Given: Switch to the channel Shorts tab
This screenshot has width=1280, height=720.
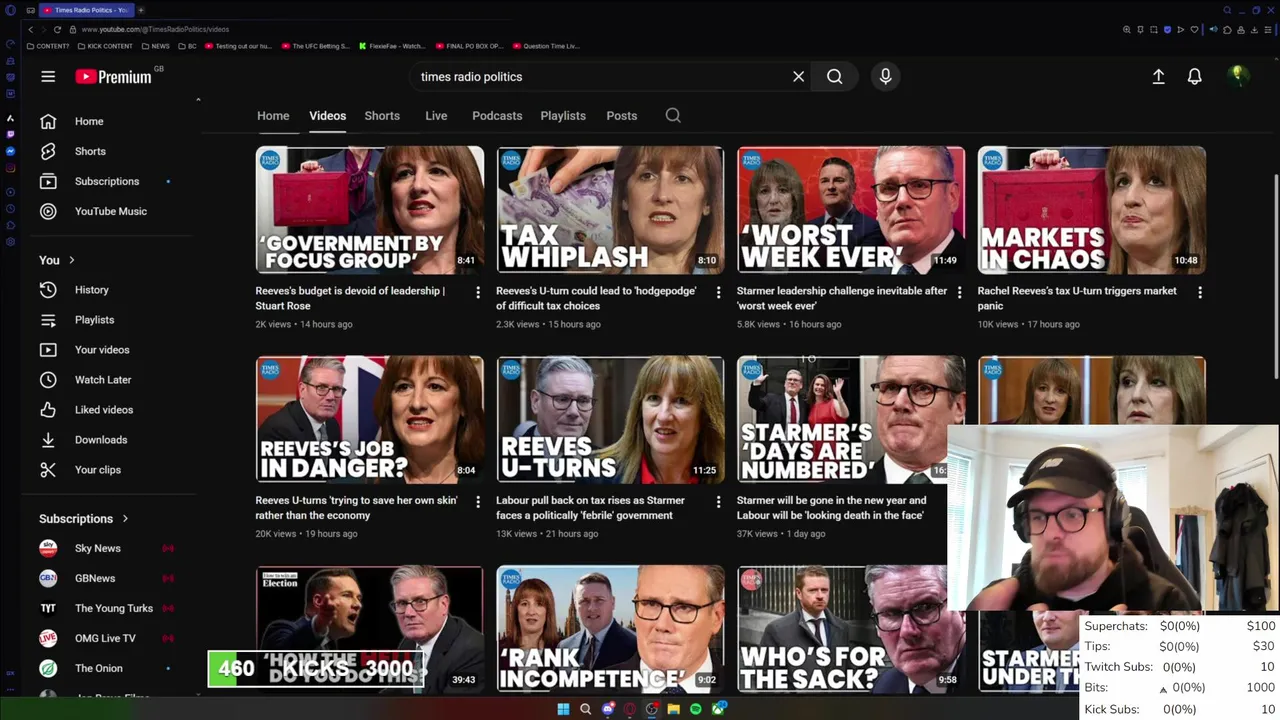Looking at the screenshot, I should (382, 116).
